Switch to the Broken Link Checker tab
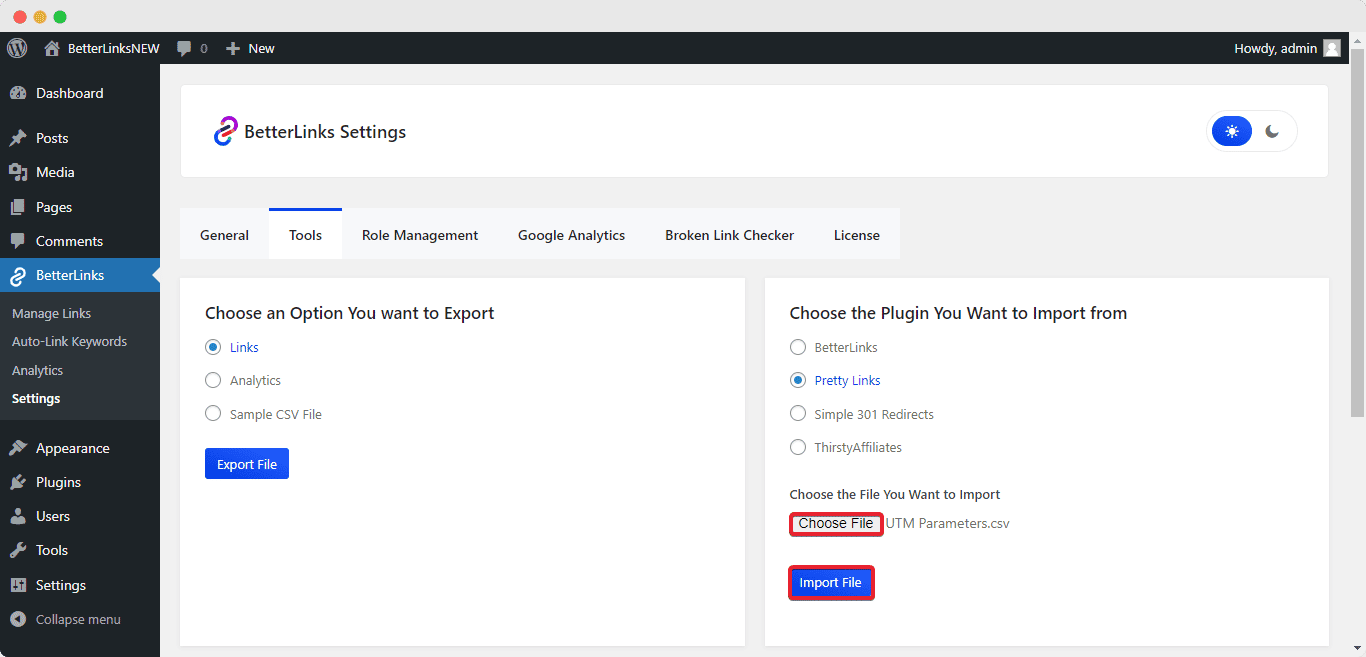Viewport: 1366px width, 657px height. click(x=729, y=235)
